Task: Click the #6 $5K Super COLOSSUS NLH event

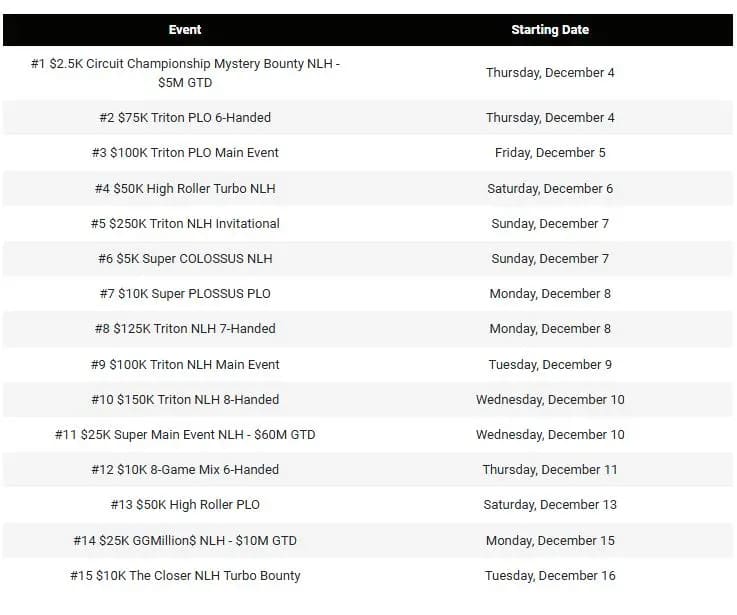Action: point(185,259)
